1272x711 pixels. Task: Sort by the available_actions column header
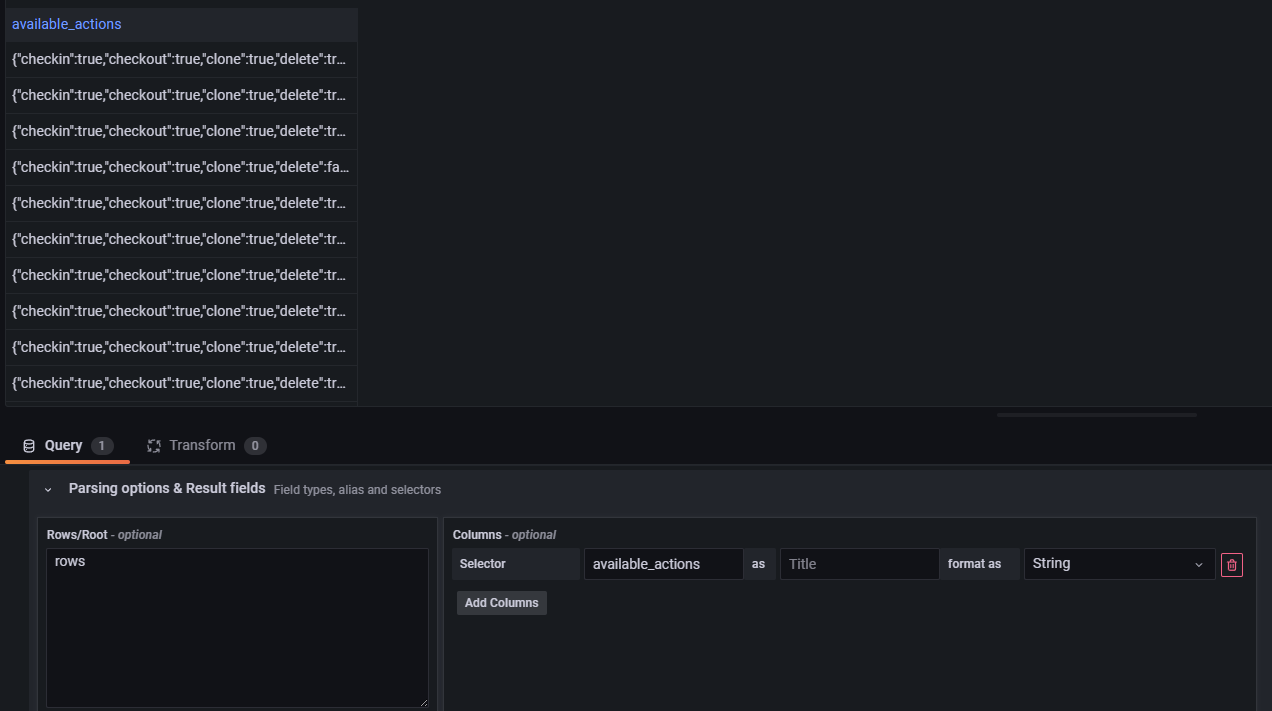[x=66, y=23]
